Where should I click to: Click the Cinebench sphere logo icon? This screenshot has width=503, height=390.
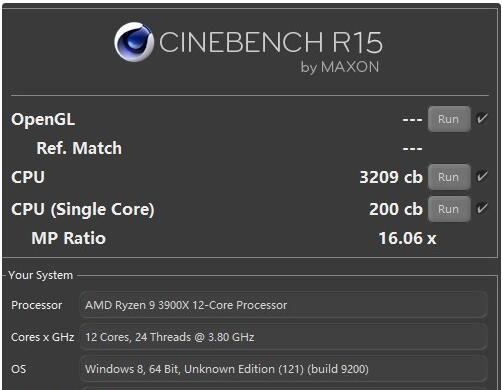134,42
